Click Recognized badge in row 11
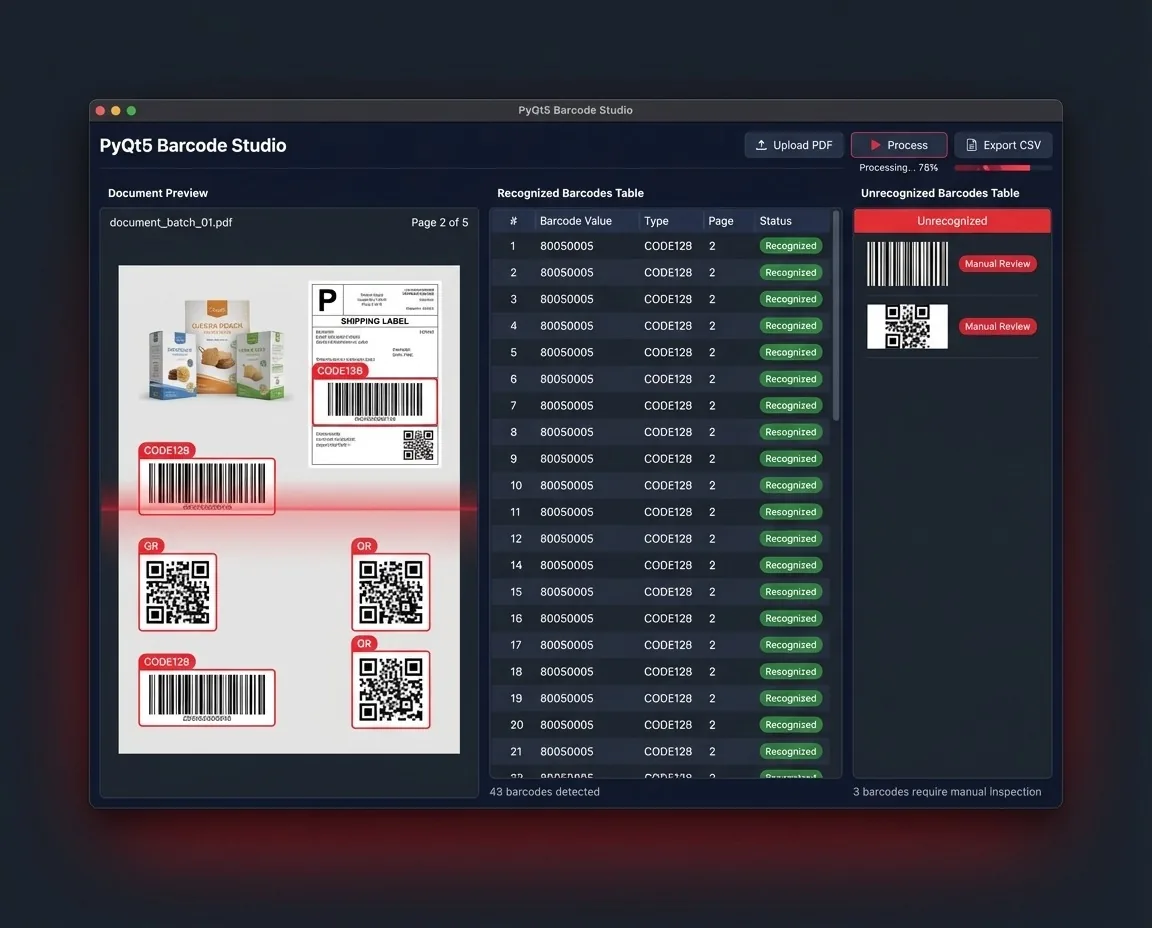This screenshot has height=928, width=1152. tap(791, 511)
